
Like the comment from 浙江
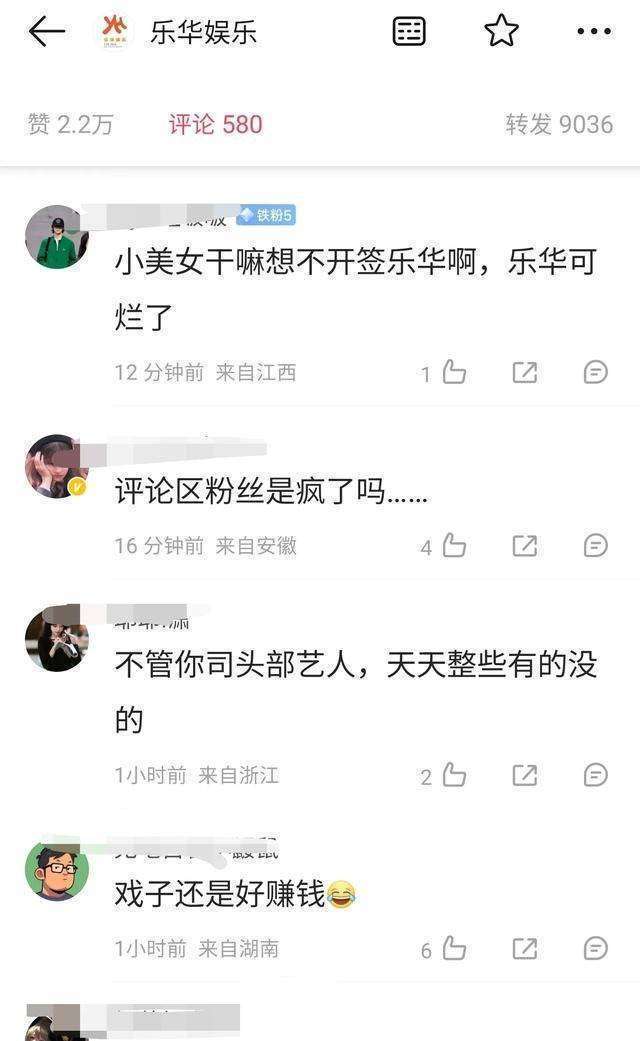point(454,775)
